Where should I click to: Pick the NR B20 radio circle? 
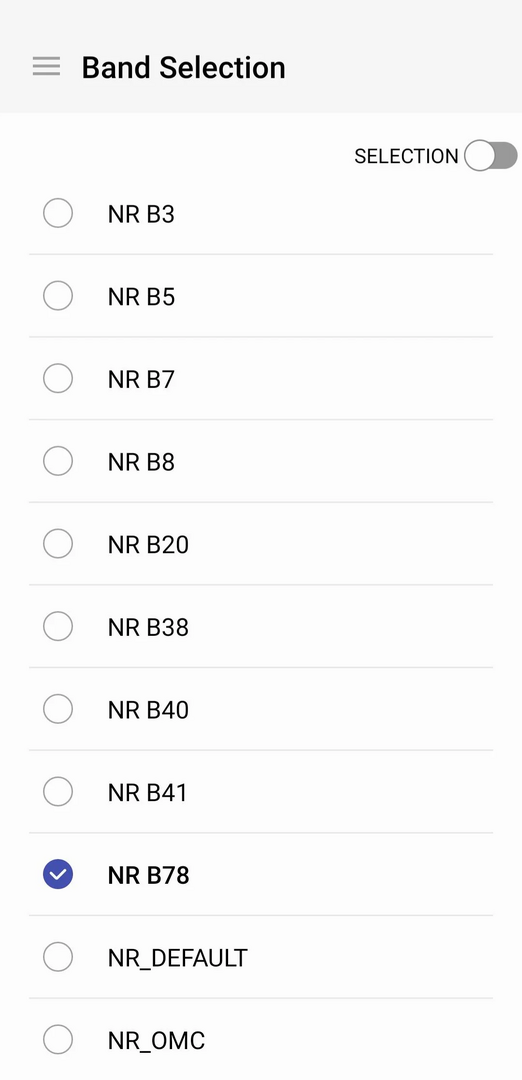(x=58, y=544)
